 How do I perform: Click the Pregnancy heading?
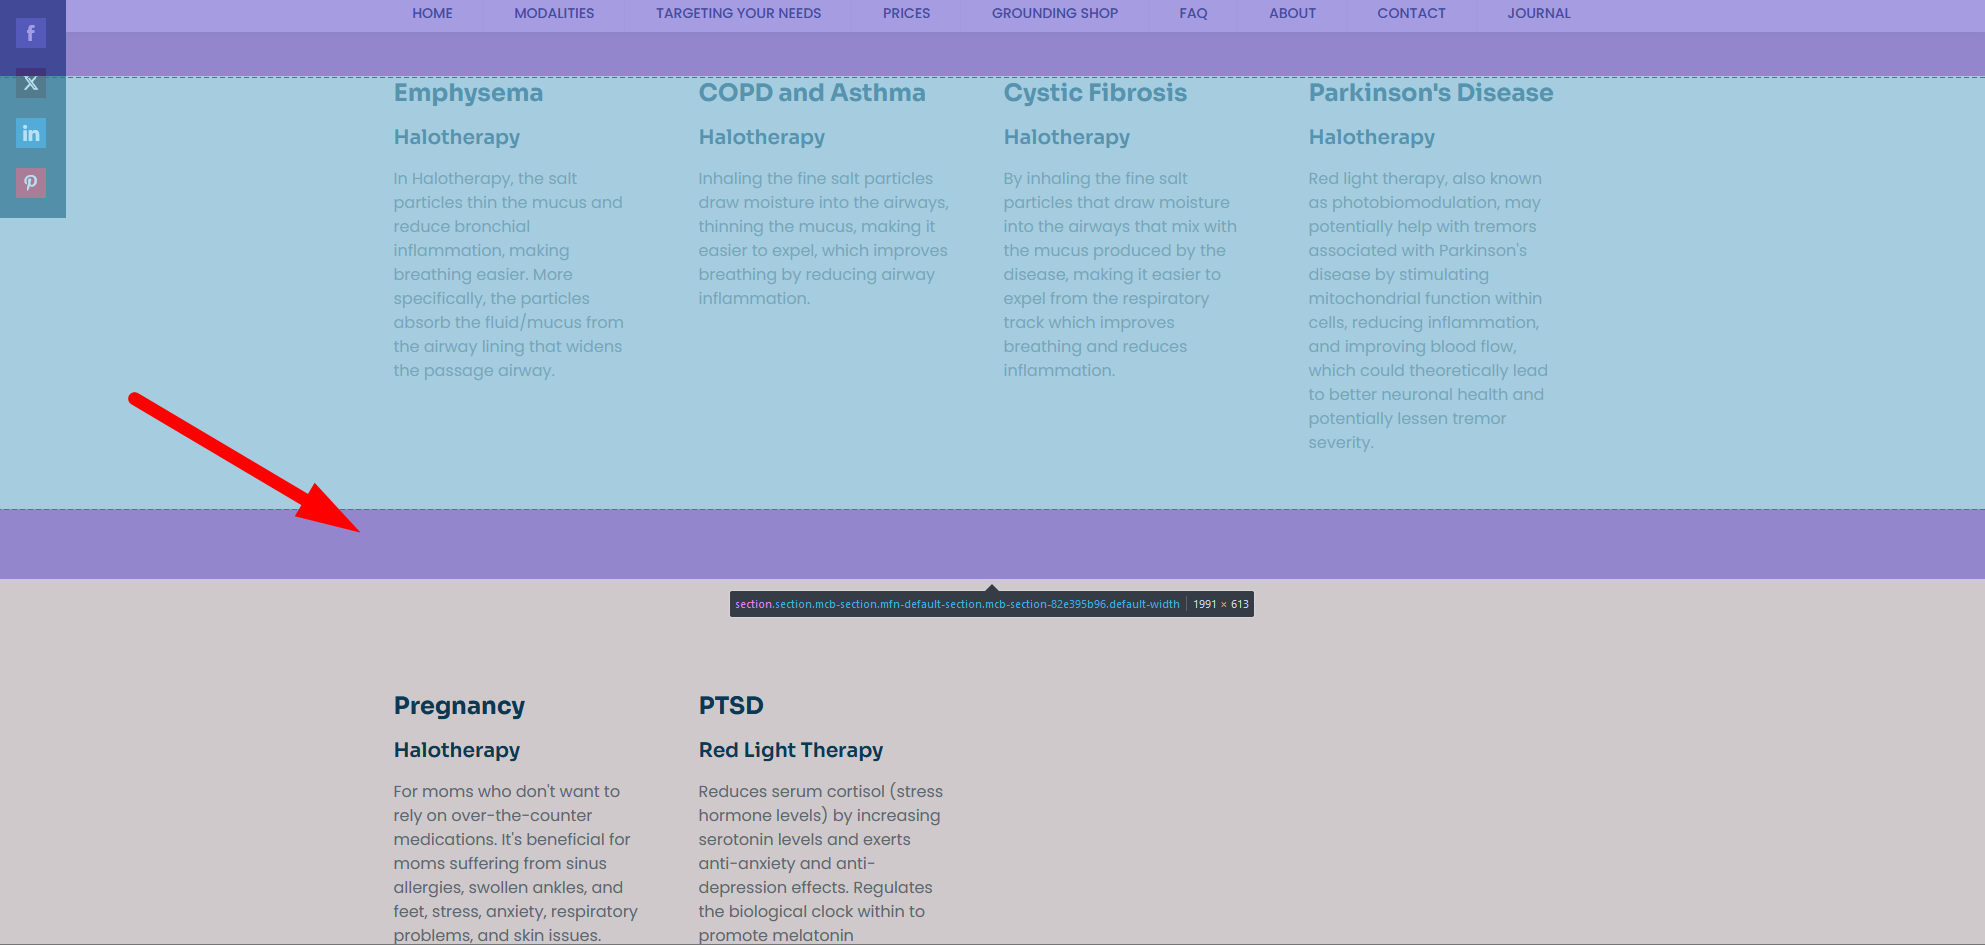coord(459,706)
